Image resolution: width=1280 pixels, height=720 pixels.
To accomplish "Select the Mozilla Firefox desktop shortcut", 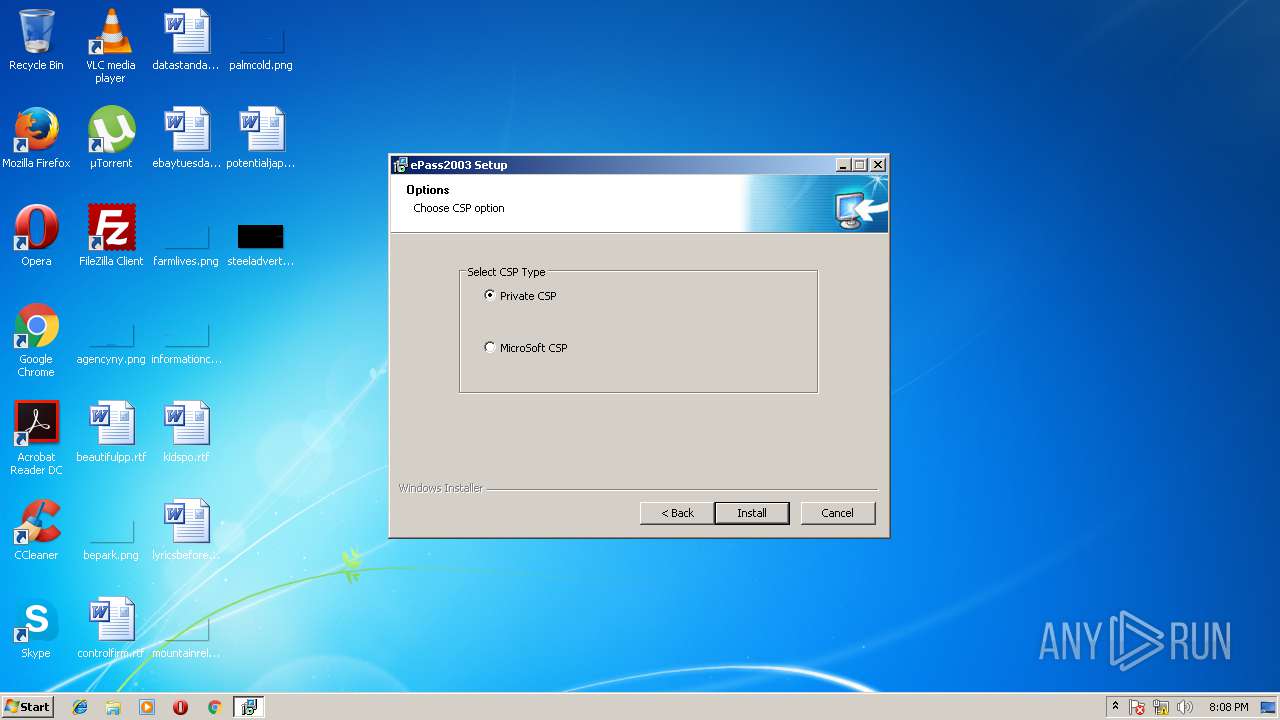I will point(36,138).
